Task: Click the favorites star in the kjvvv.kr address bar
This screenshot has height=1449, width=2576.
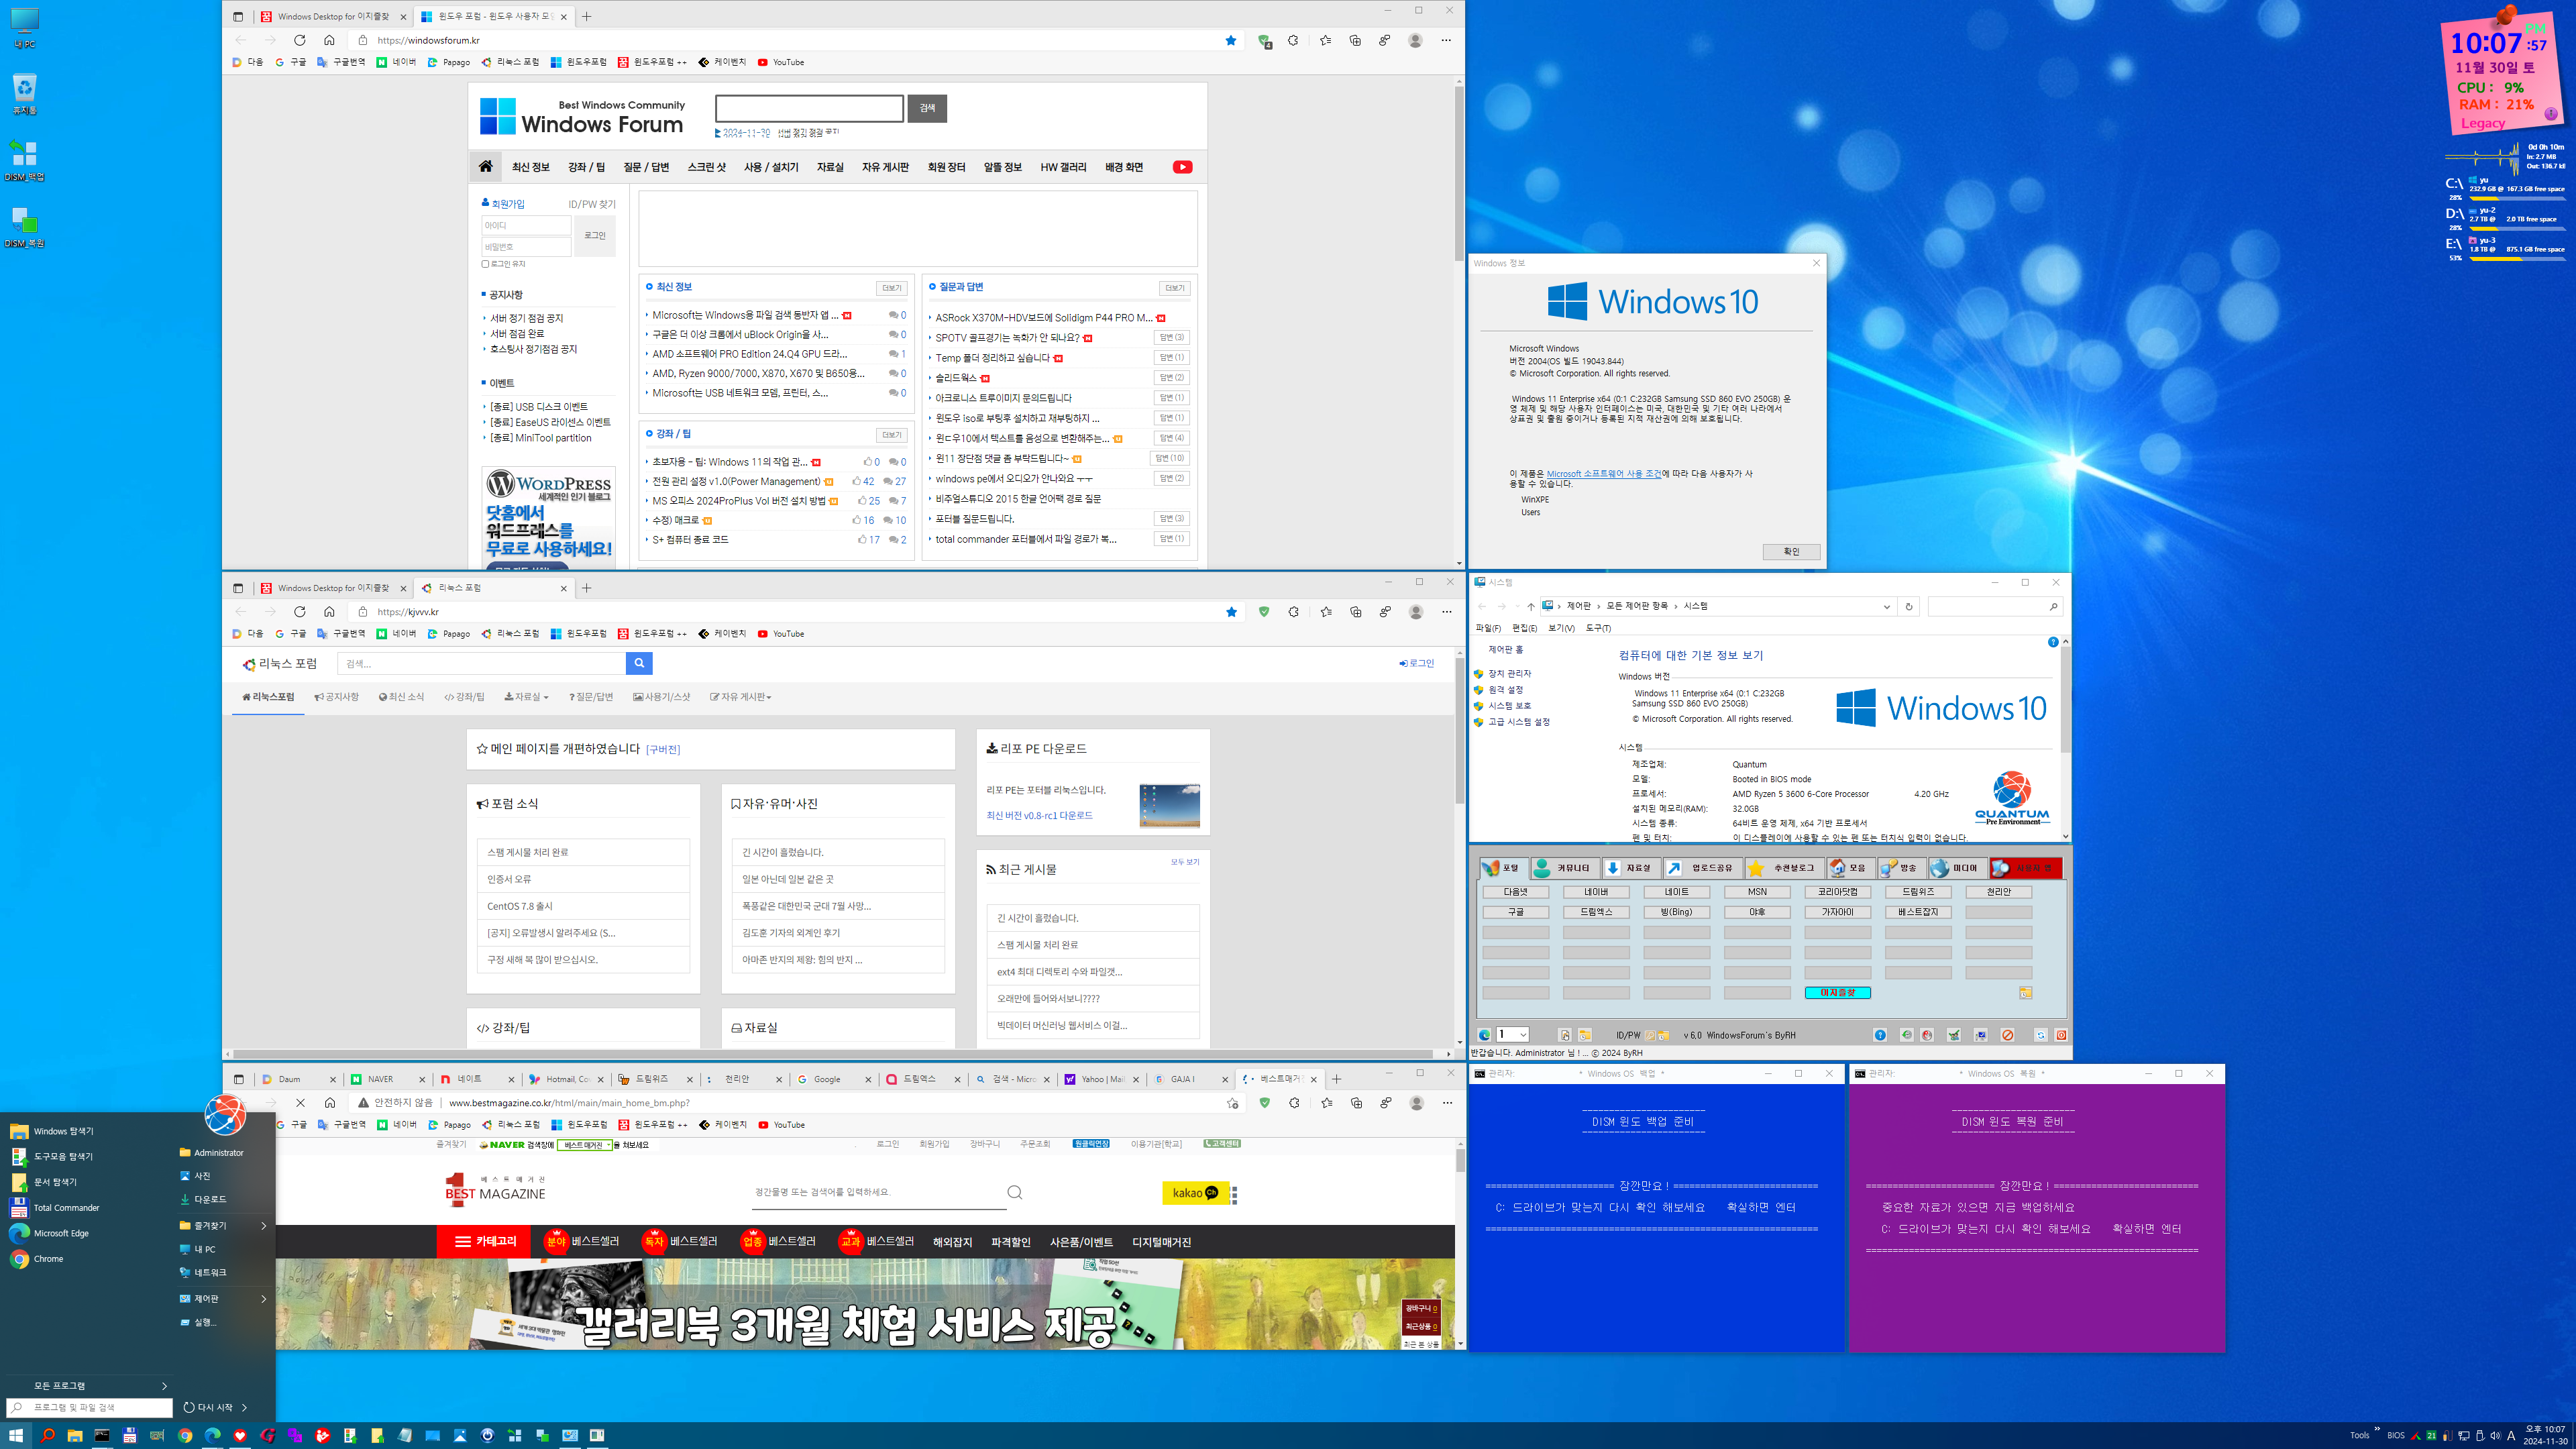Action: point(1231,612)
